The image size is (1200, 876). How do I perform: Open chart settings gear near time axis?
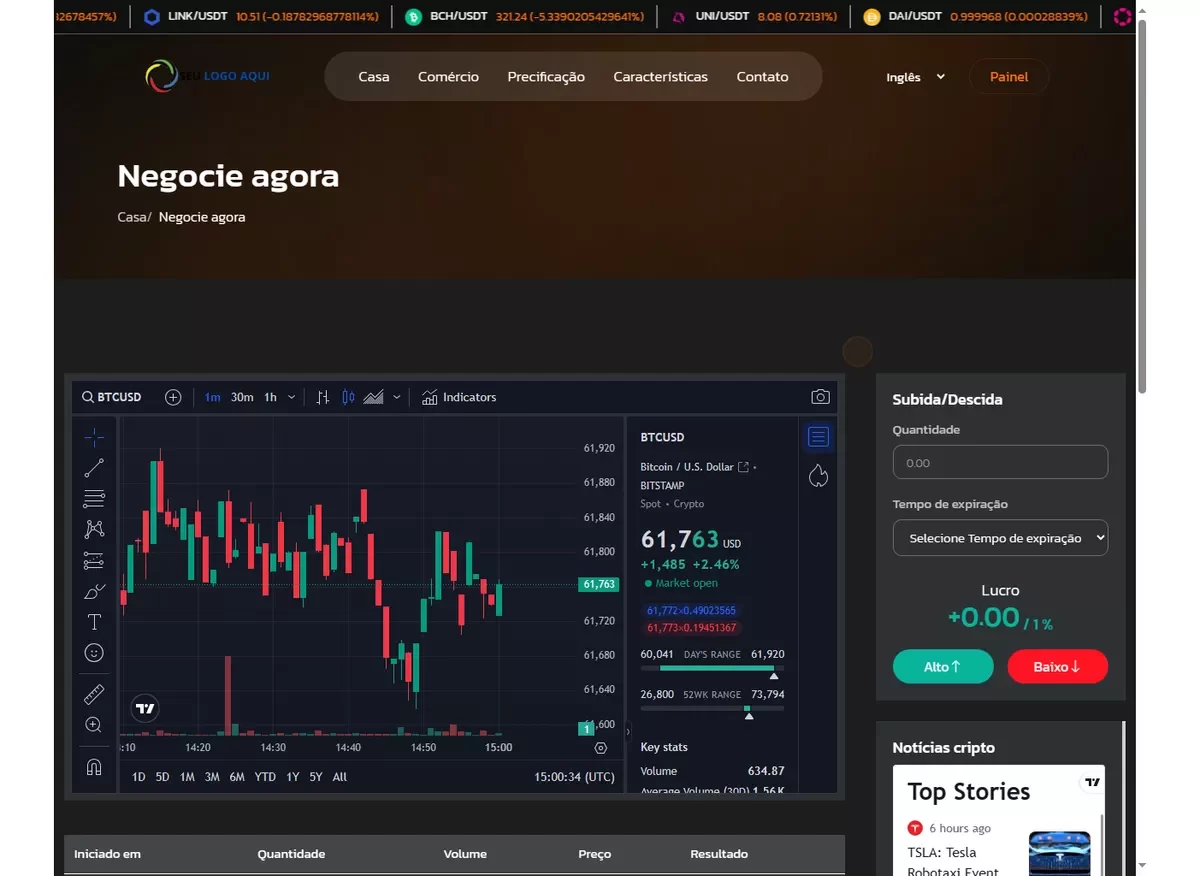point(601,748)
